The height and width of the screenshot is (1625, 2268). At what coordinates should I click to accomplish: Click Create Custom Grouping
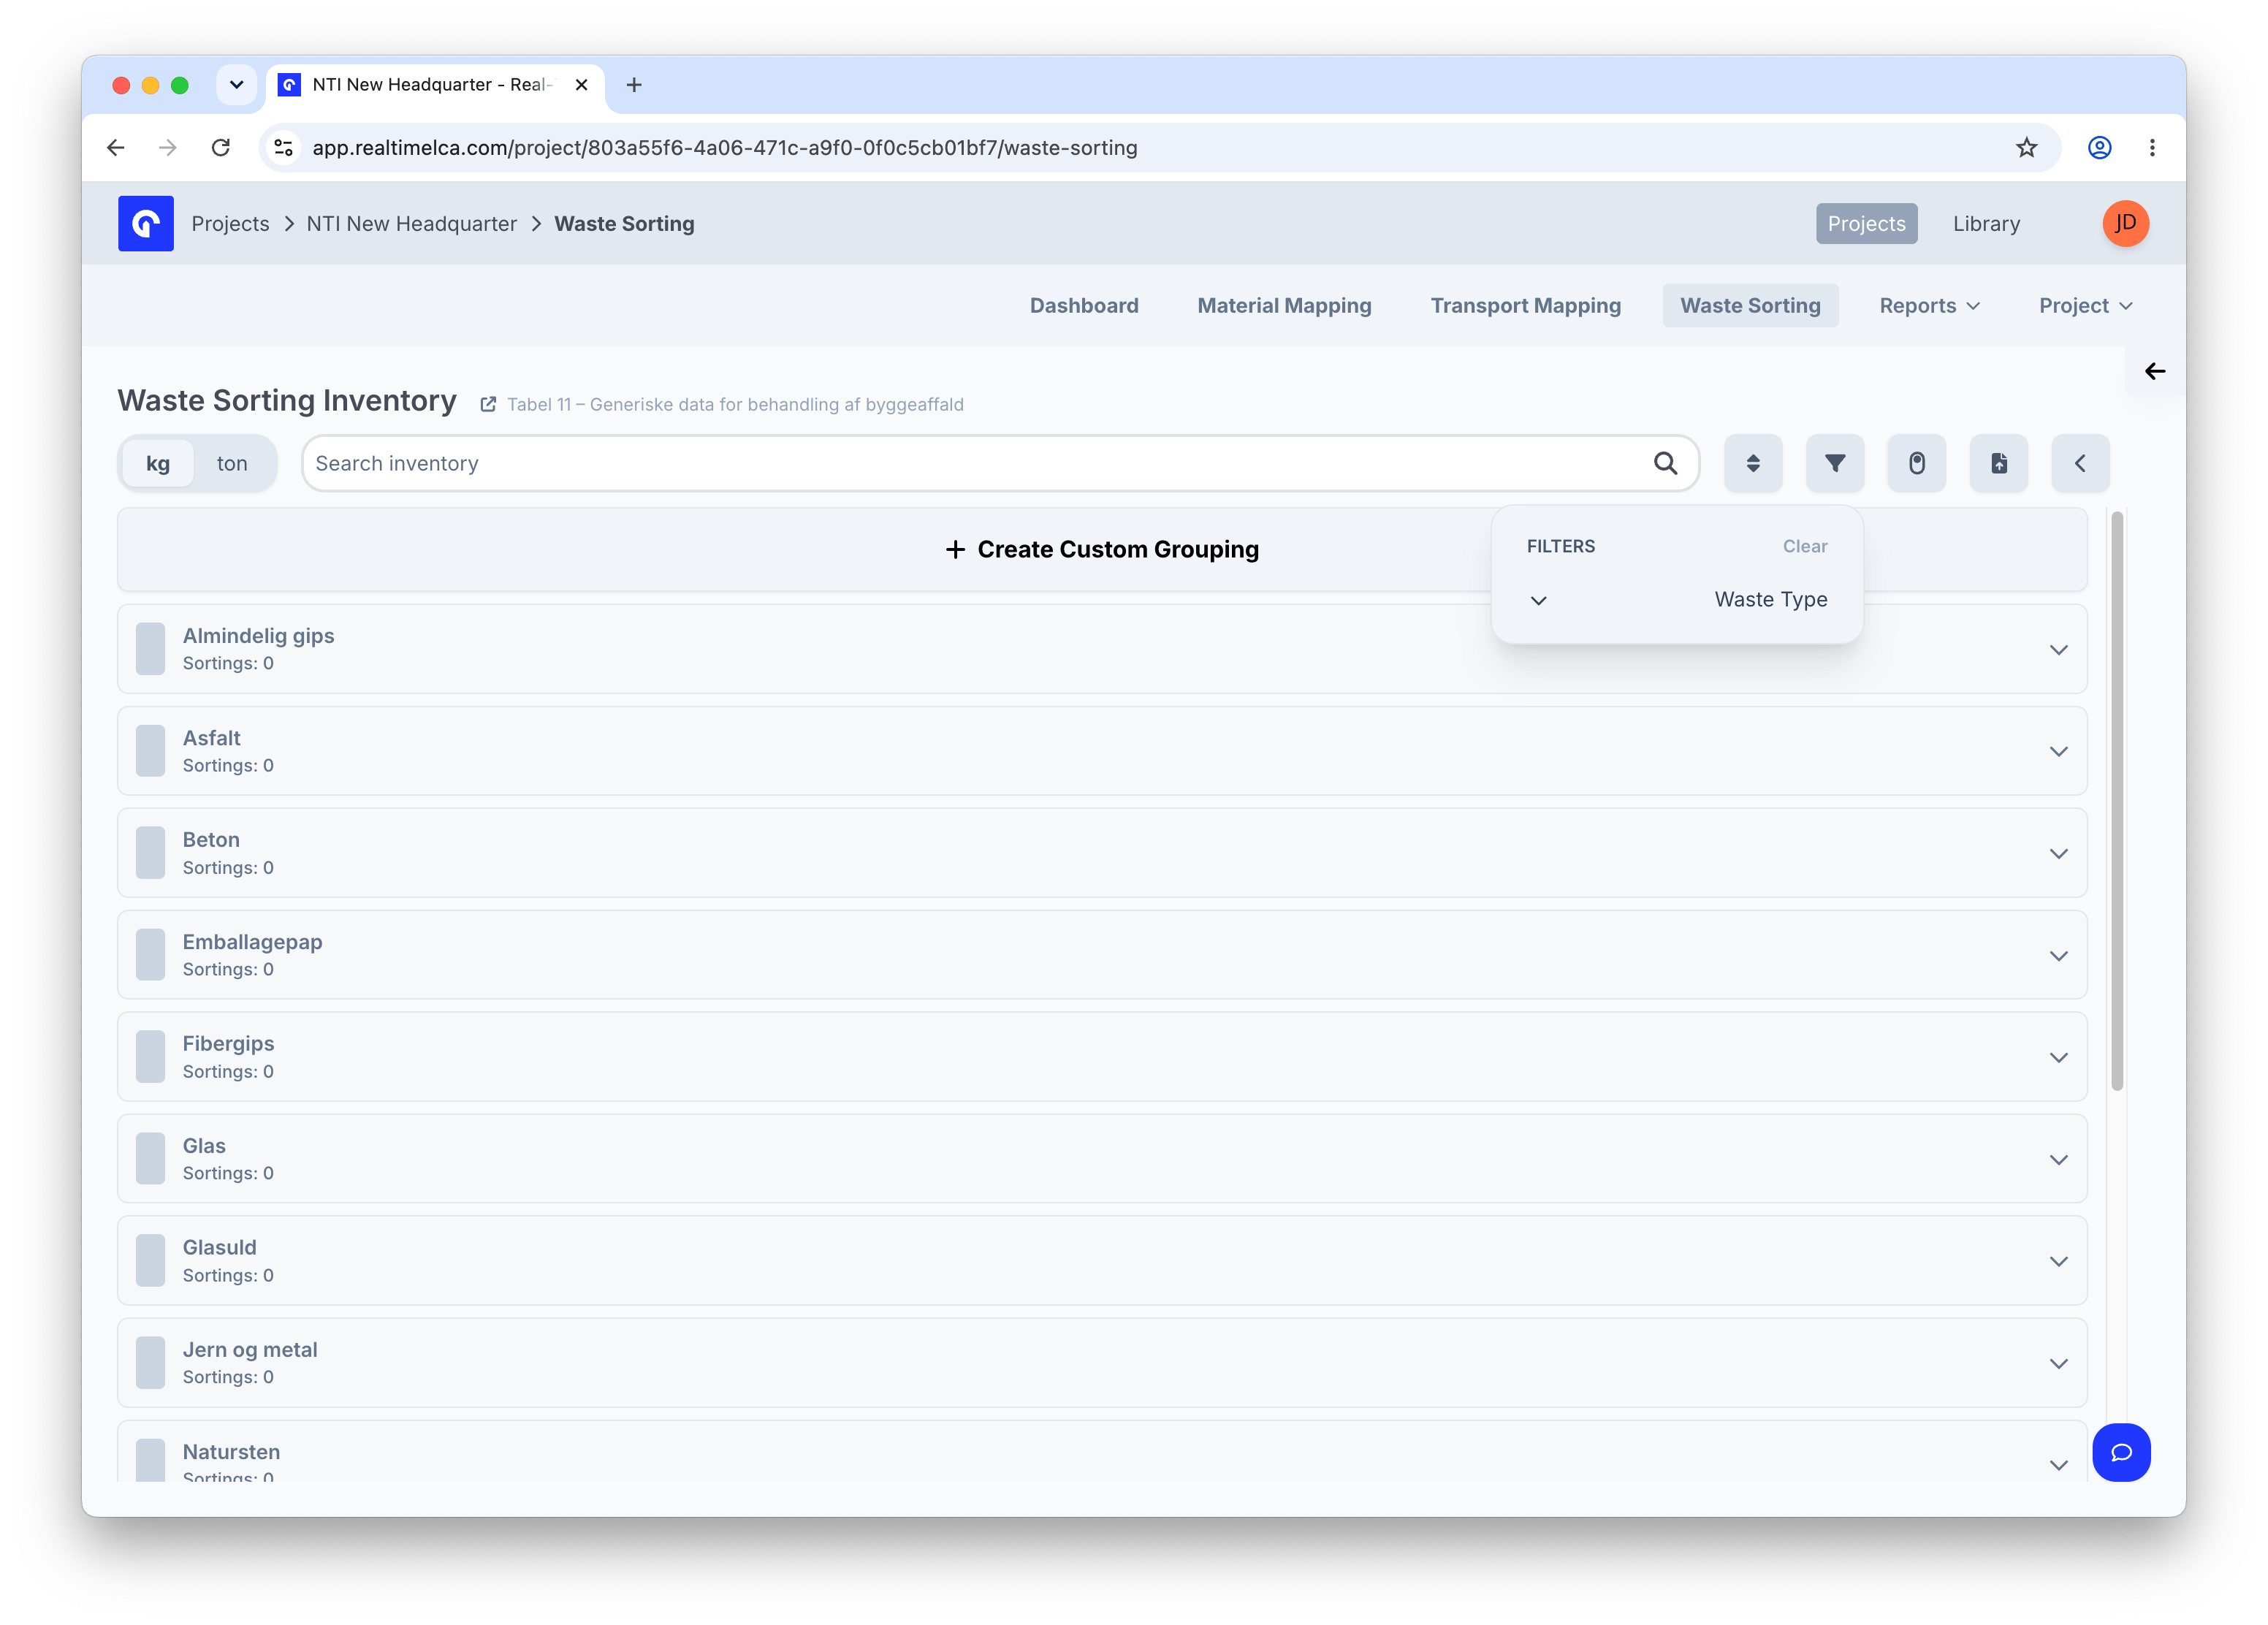(1102, 549)
